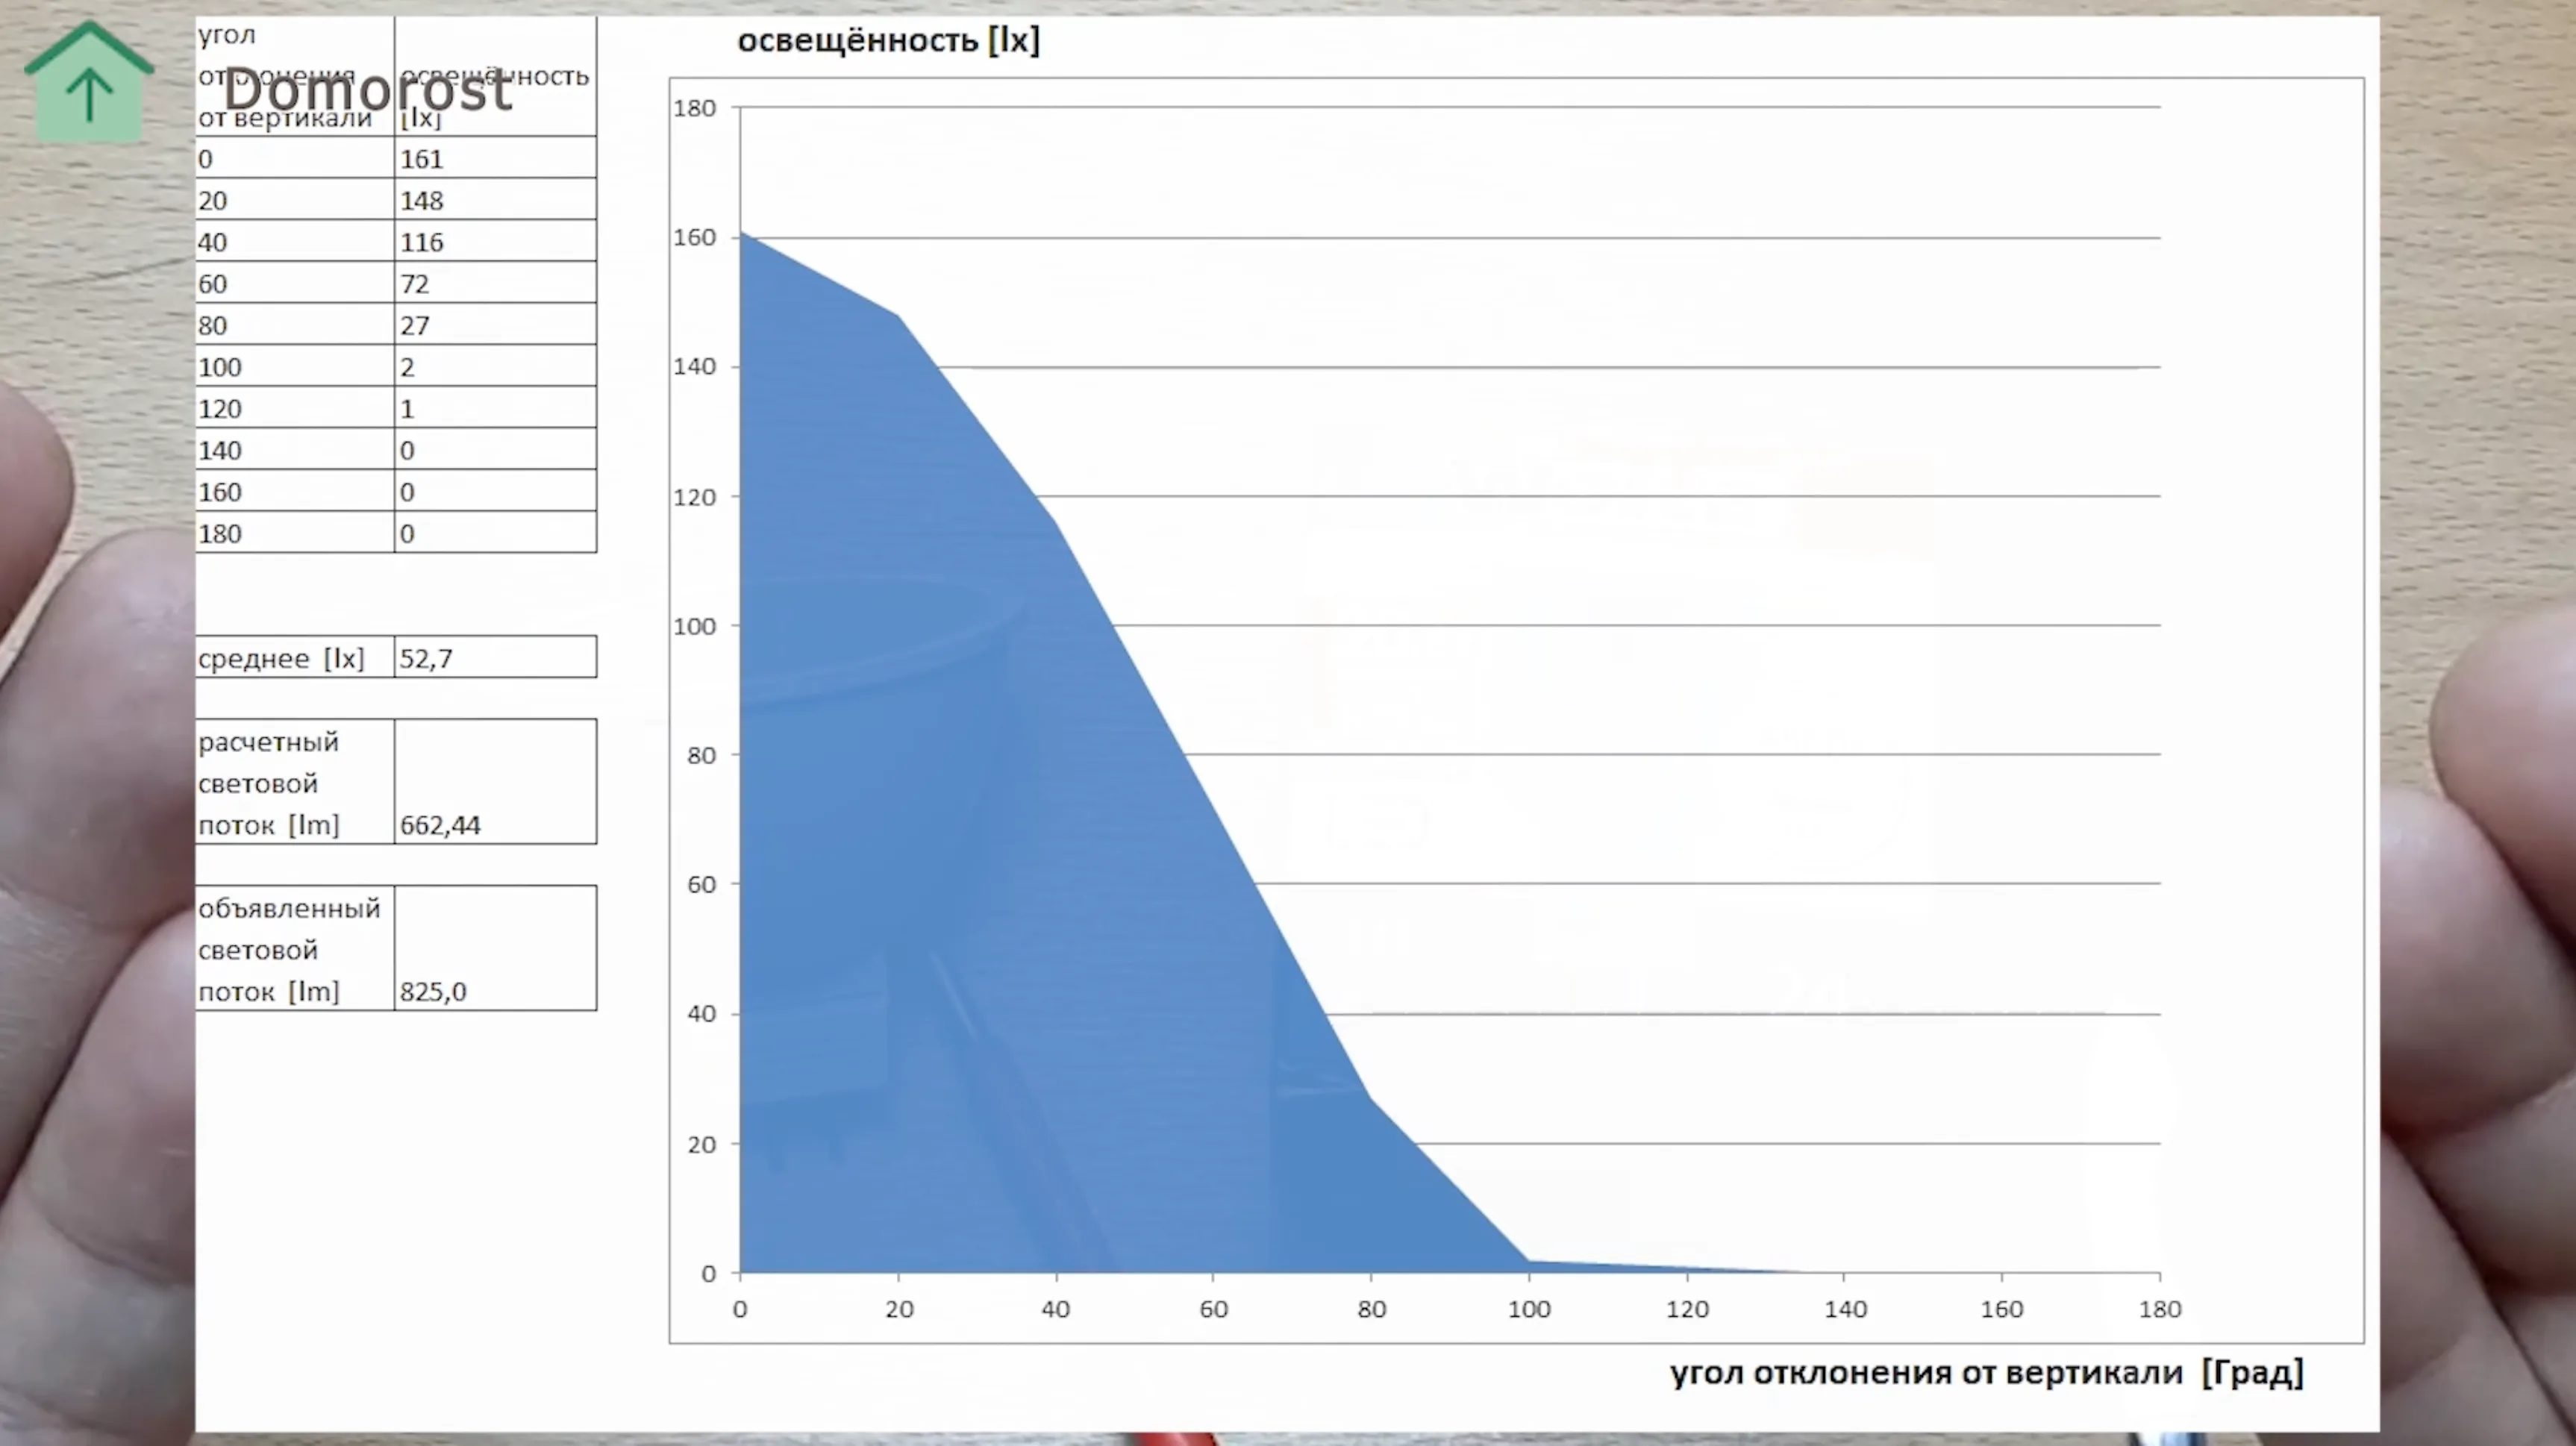Click the cell with illuminance 116
Image resolution: width=2576 pixels, height=1446 pixels.
click(494, 242)
